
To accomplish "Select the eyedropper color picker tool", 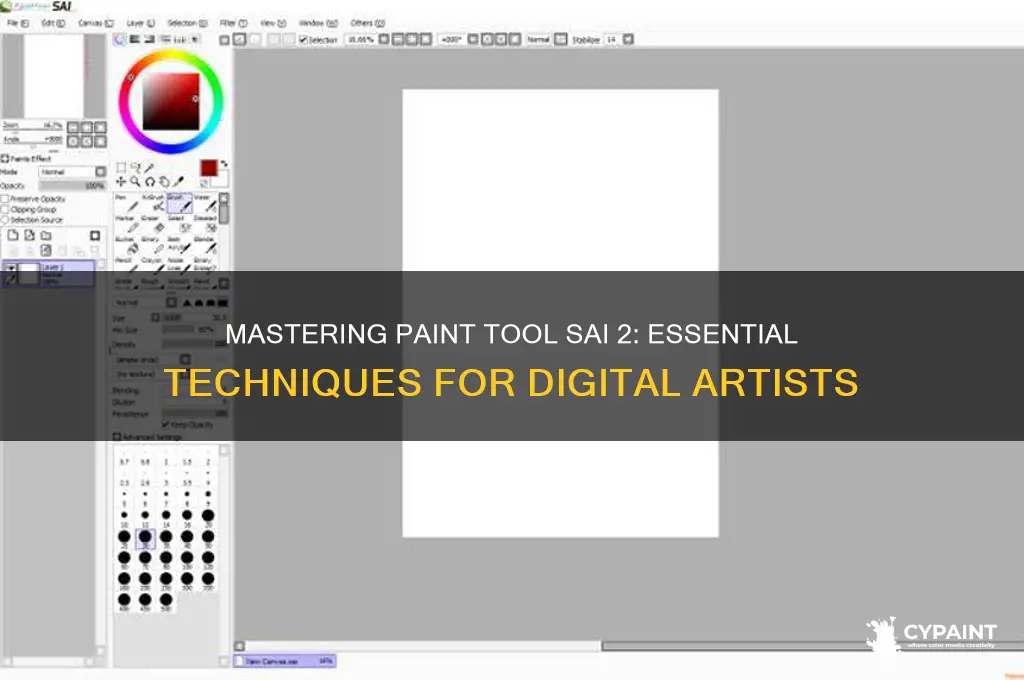I will (178, 182).
